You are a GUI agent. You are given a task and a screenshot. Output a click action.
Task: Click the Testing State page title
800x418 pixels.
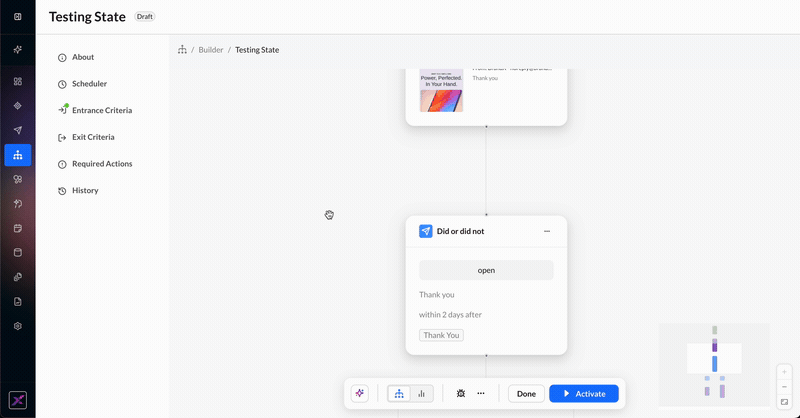(87, 17)
